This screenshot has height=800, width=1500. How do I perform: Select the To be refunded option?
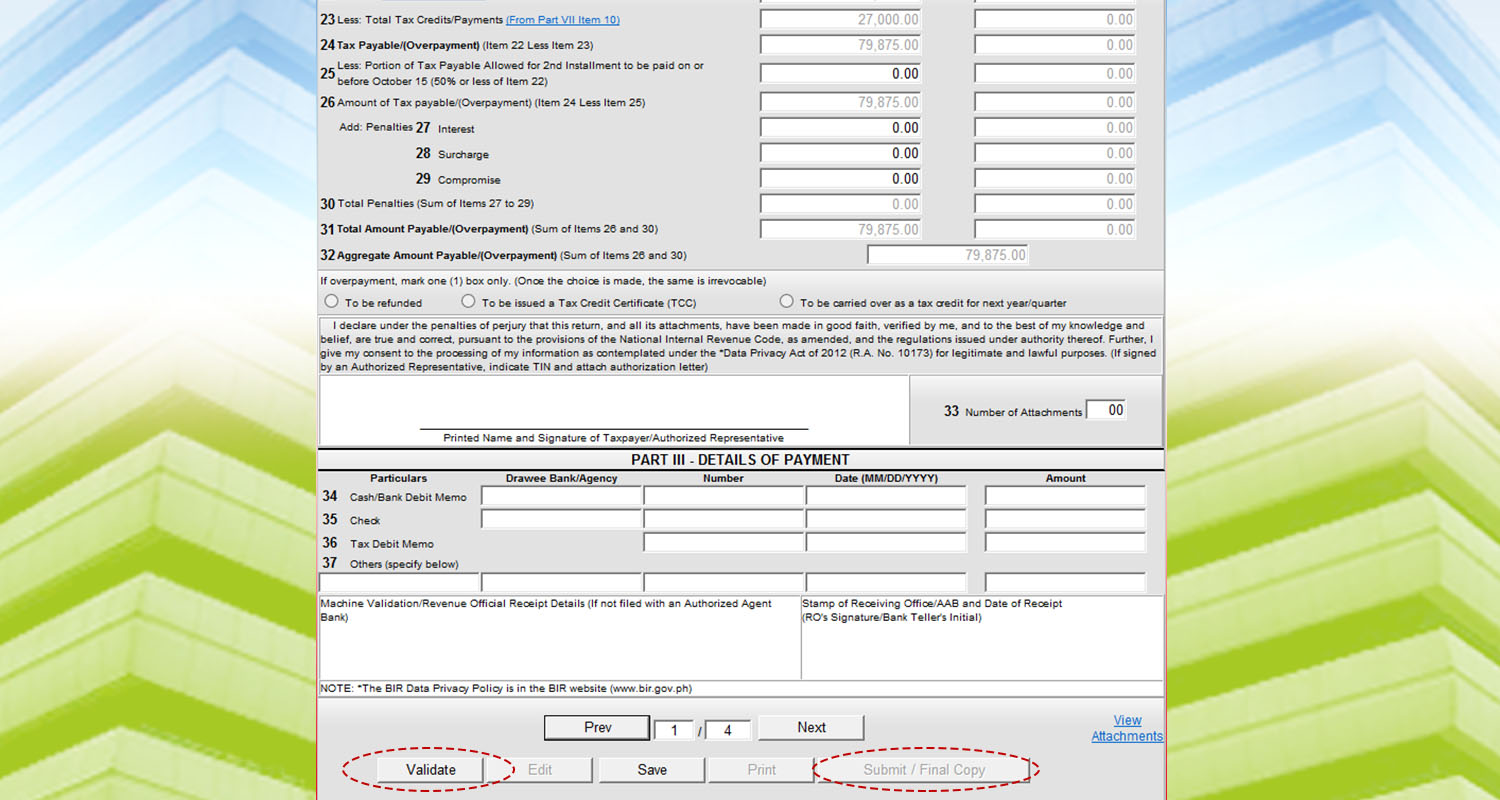332,301
